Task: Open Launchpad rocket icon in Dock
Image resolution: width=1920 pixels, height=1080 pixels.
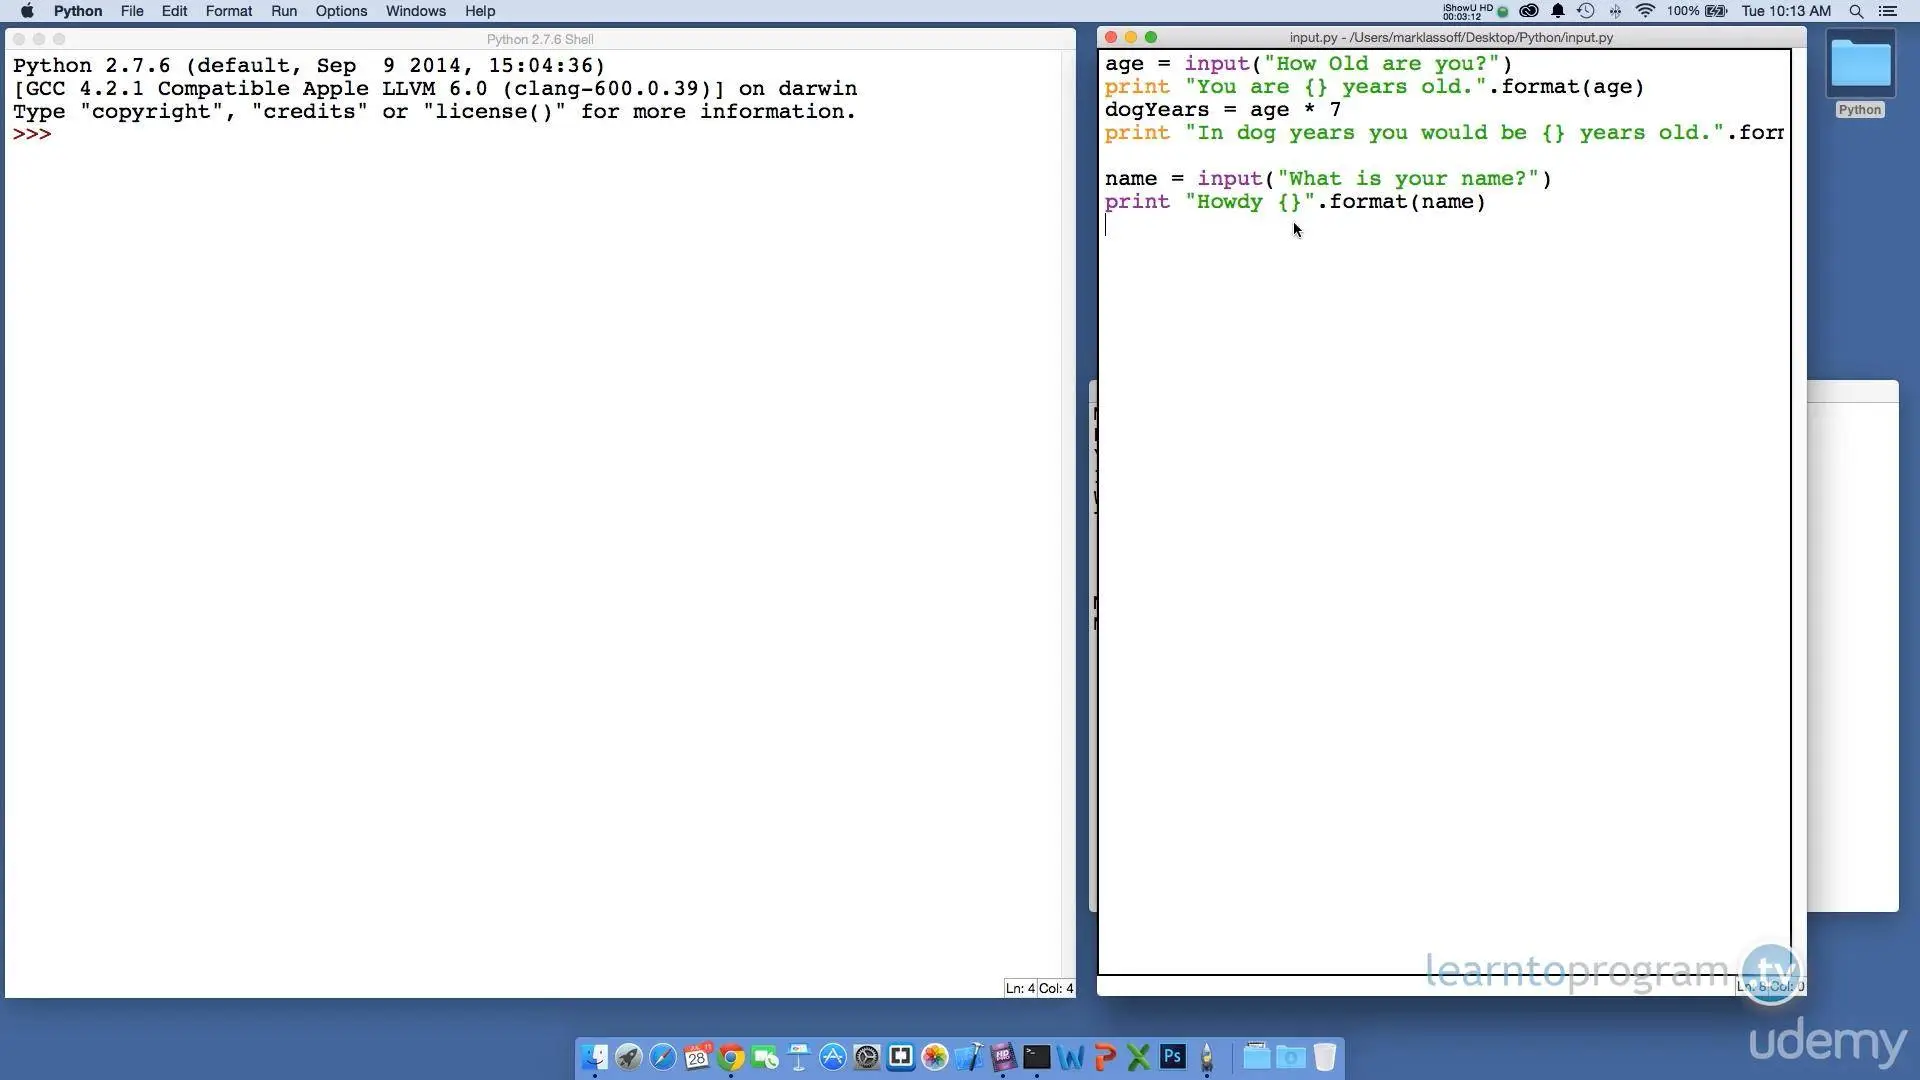Action: [x=629, y=1057]
